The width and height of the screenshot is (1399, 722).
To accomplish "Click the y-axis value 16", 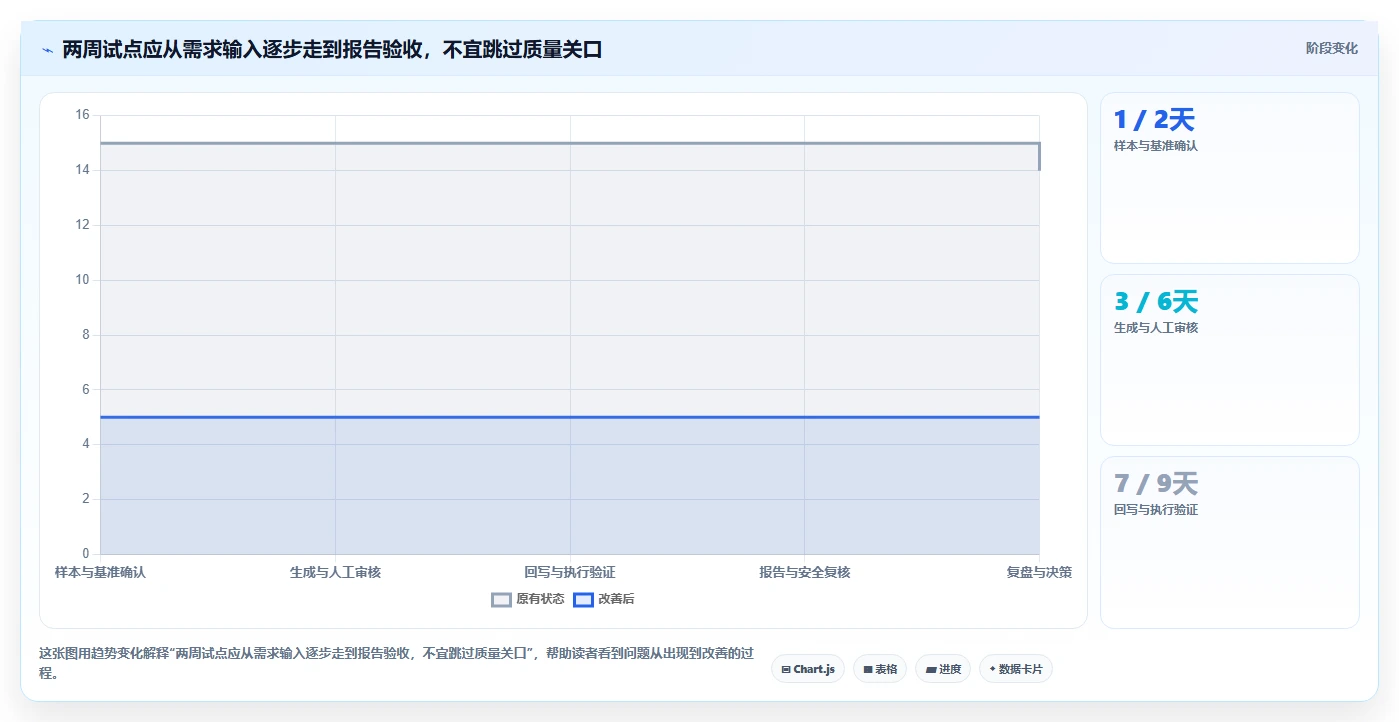I will pos(82,115).
